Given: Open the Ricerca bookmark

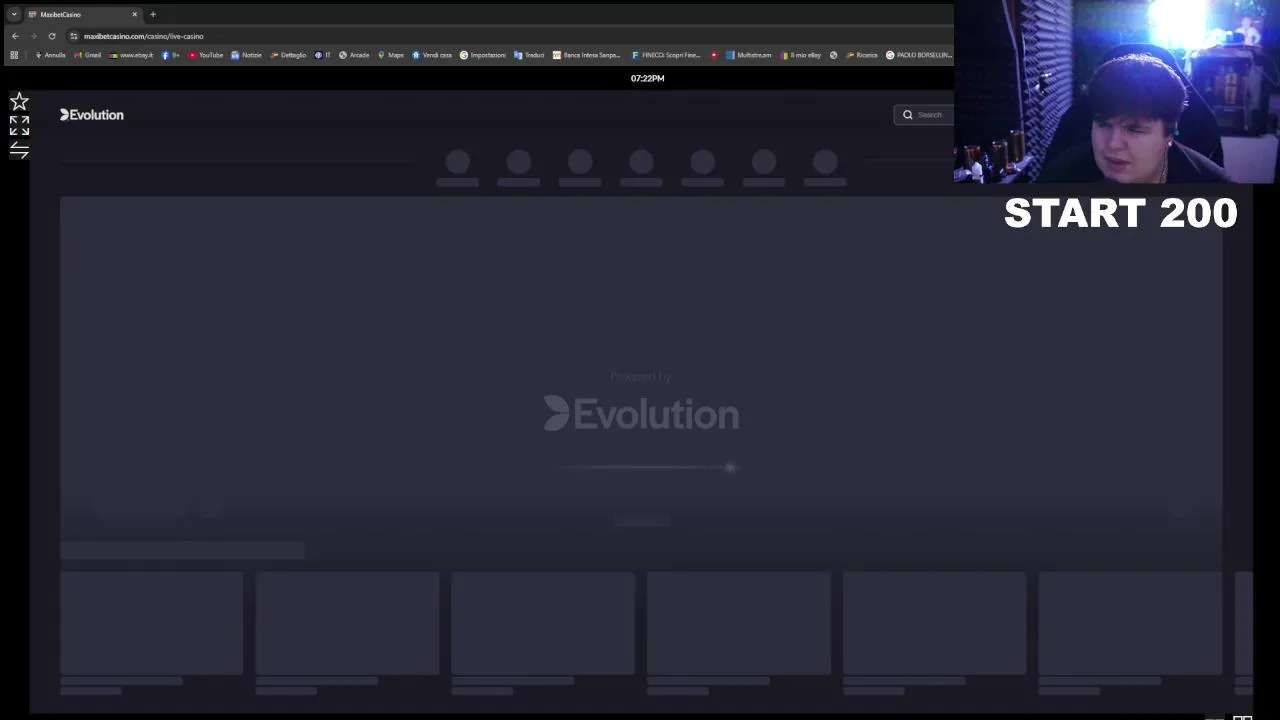Looking at the screenshot, I should pyautogui.click(x=861, y=55).
